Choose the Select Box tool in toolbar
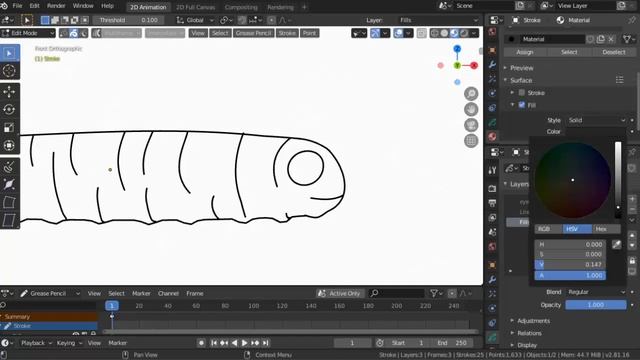Image resolution: width=640 pixels, height=360 pixels. 9,53
